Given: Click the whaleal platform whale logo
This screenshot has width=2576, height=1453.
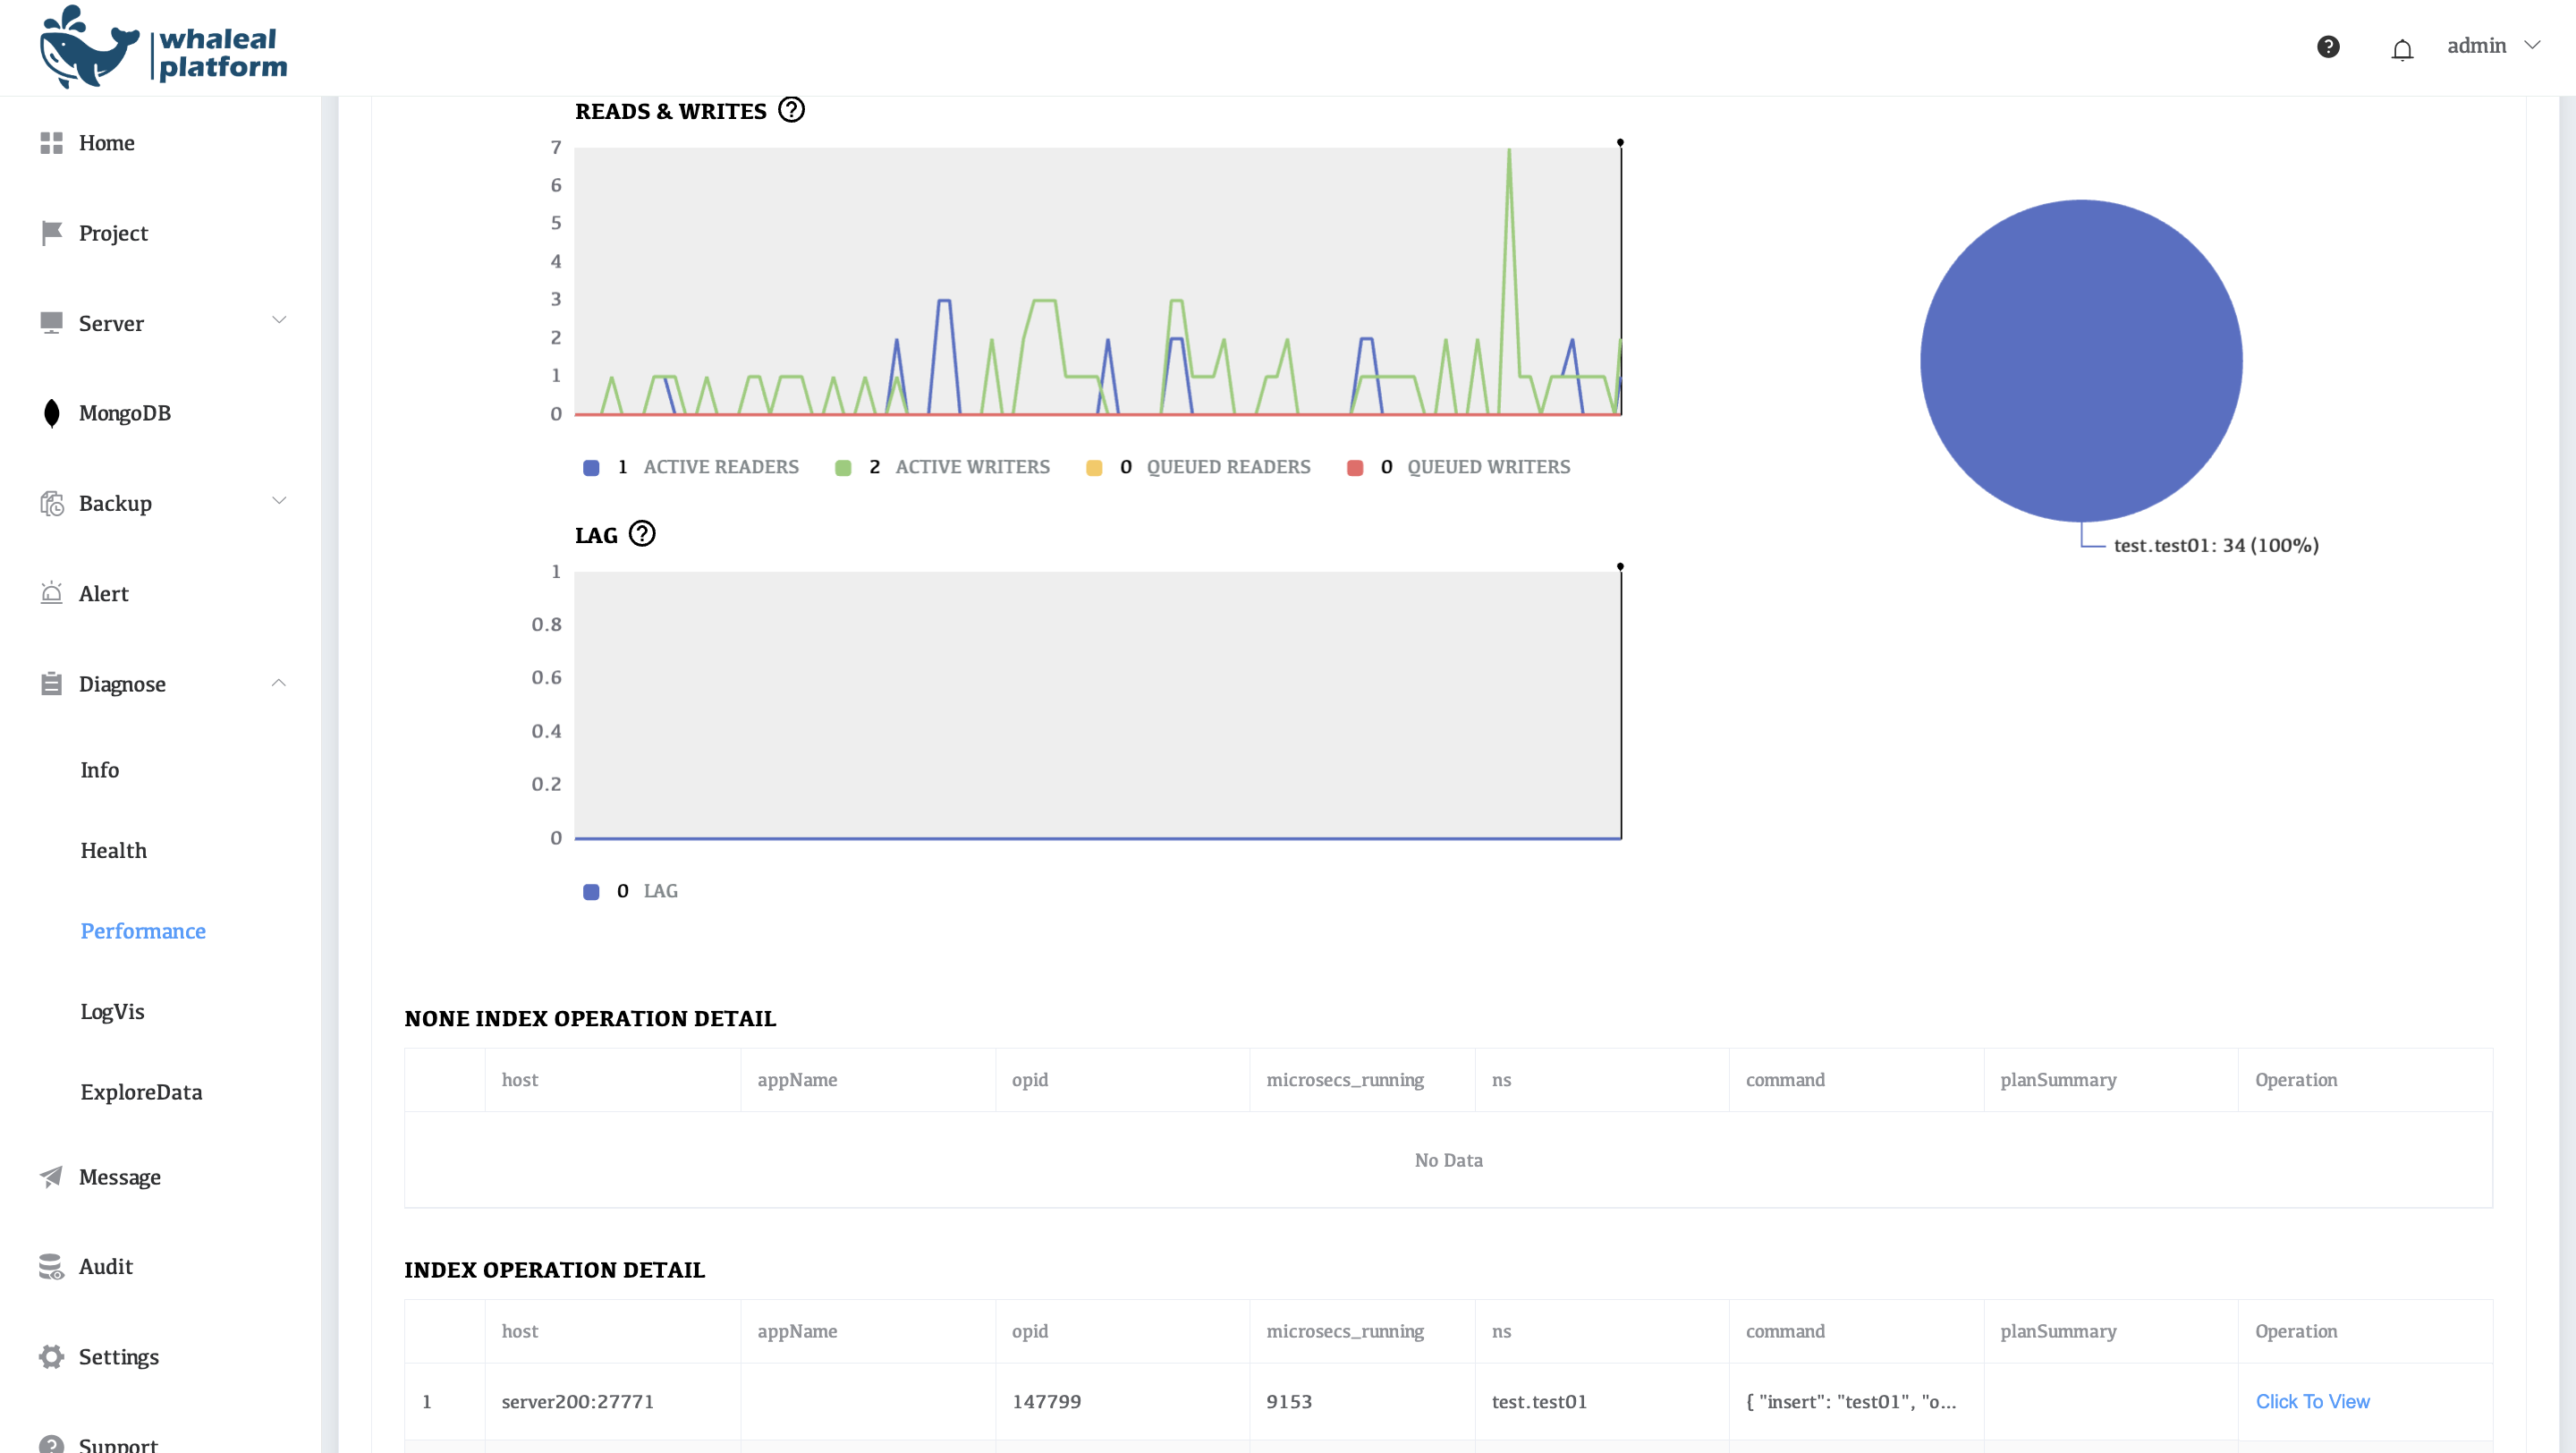Looking at the screenshot, I should pyautogui.click(x=90, y=49).
